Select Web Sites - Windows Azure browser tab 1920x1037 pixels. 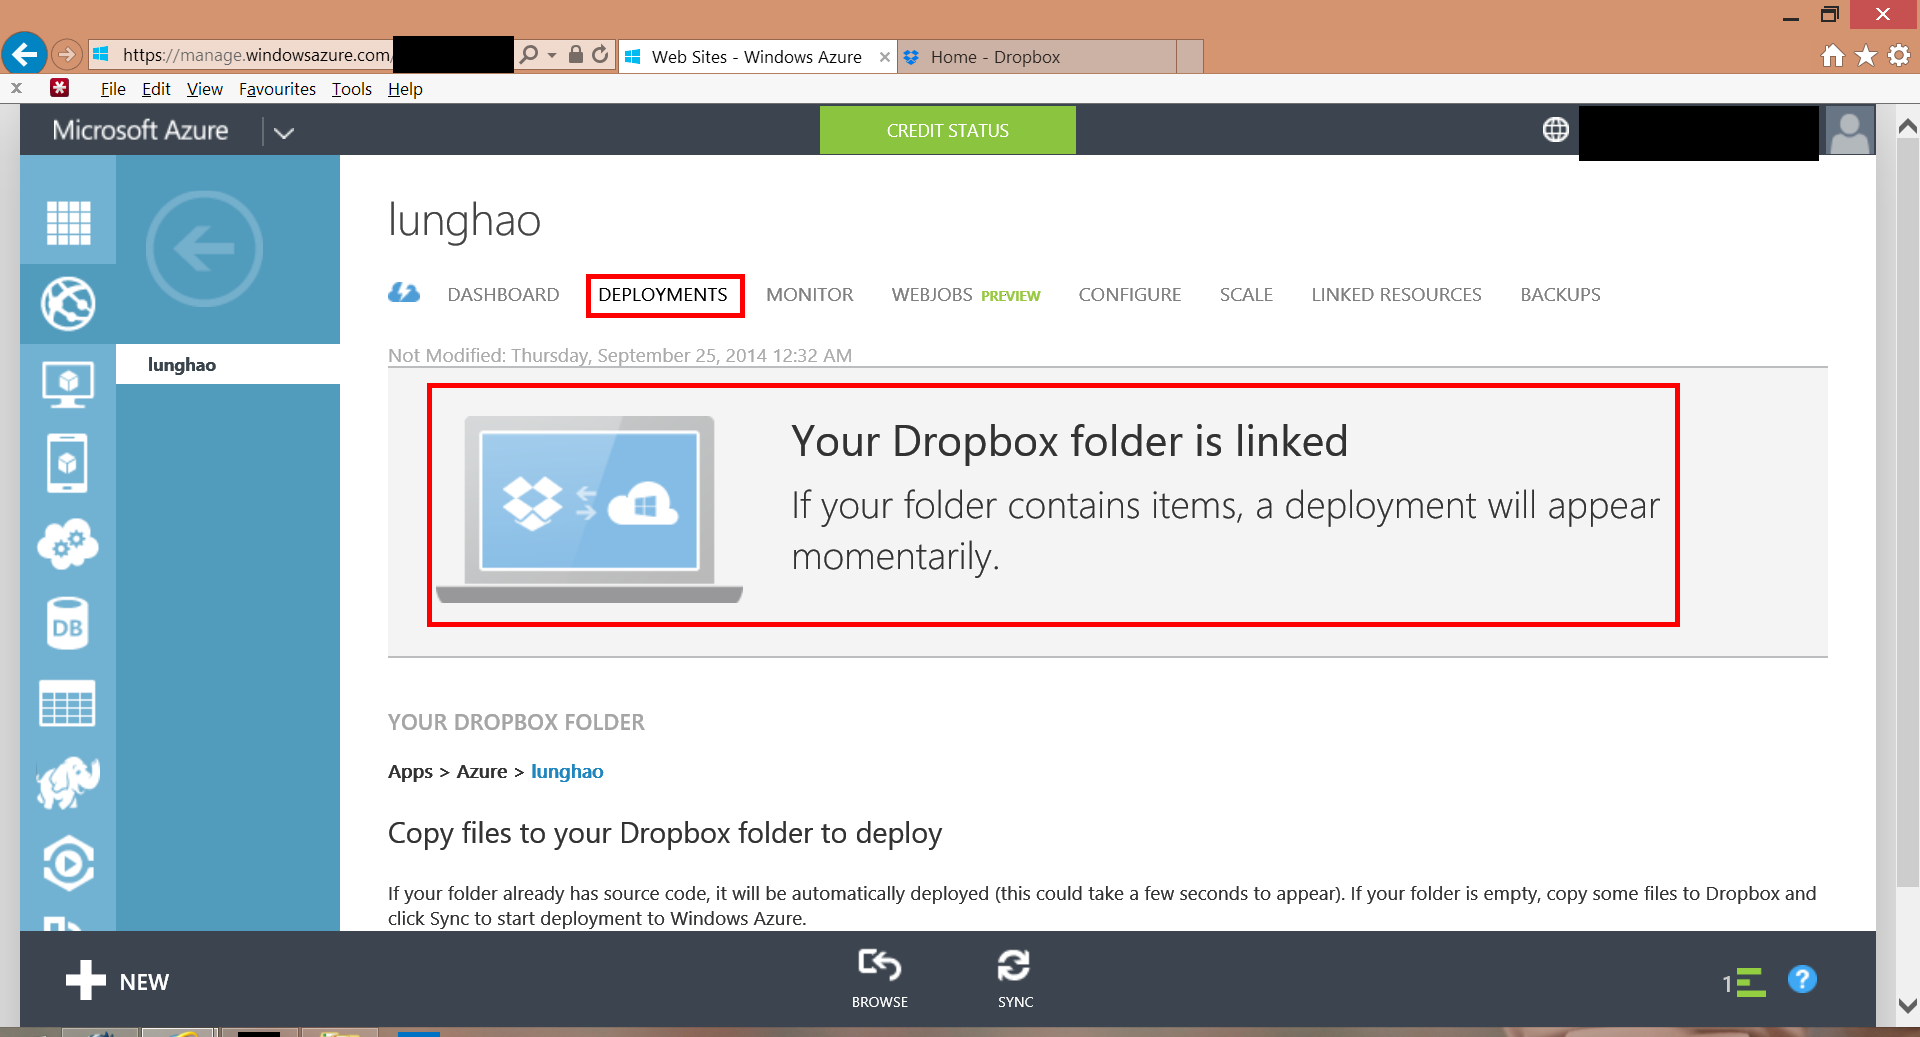point(756,57)
